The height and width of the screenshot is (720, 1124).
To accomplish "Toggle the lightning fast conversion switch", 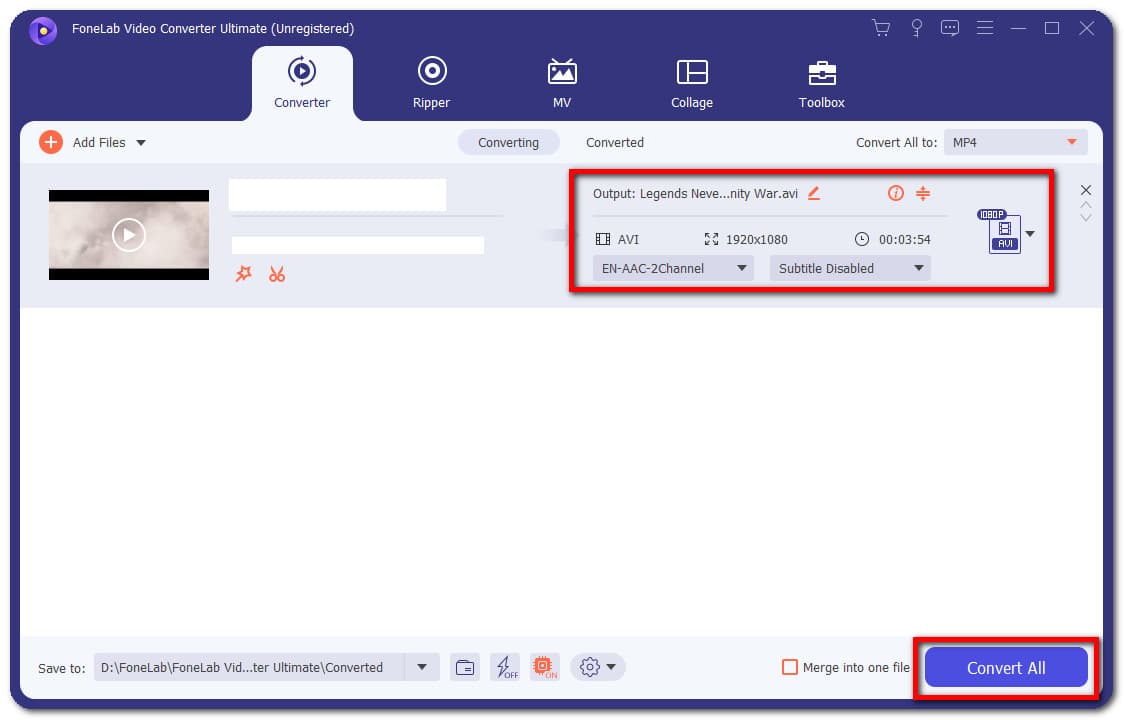I will pyautogui.click(x=505, y=667).
